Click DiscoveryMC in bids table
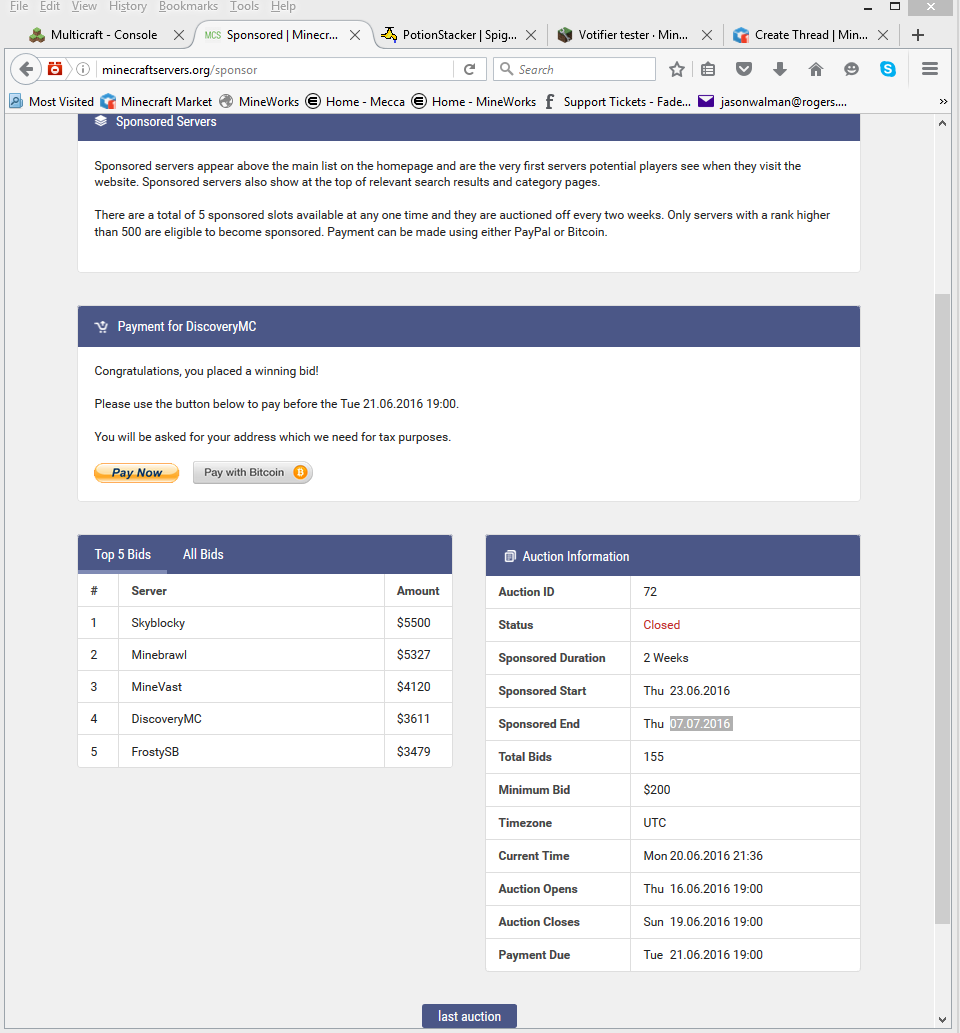Viewport: 960px width, 1033px height. (166, 719)
